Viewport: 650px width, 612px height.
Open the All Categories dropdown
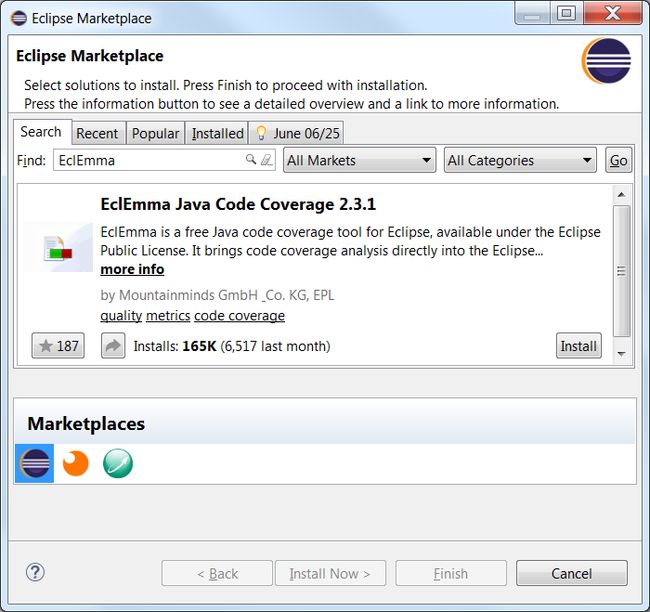pyautogui.click(x=520, y=160)
